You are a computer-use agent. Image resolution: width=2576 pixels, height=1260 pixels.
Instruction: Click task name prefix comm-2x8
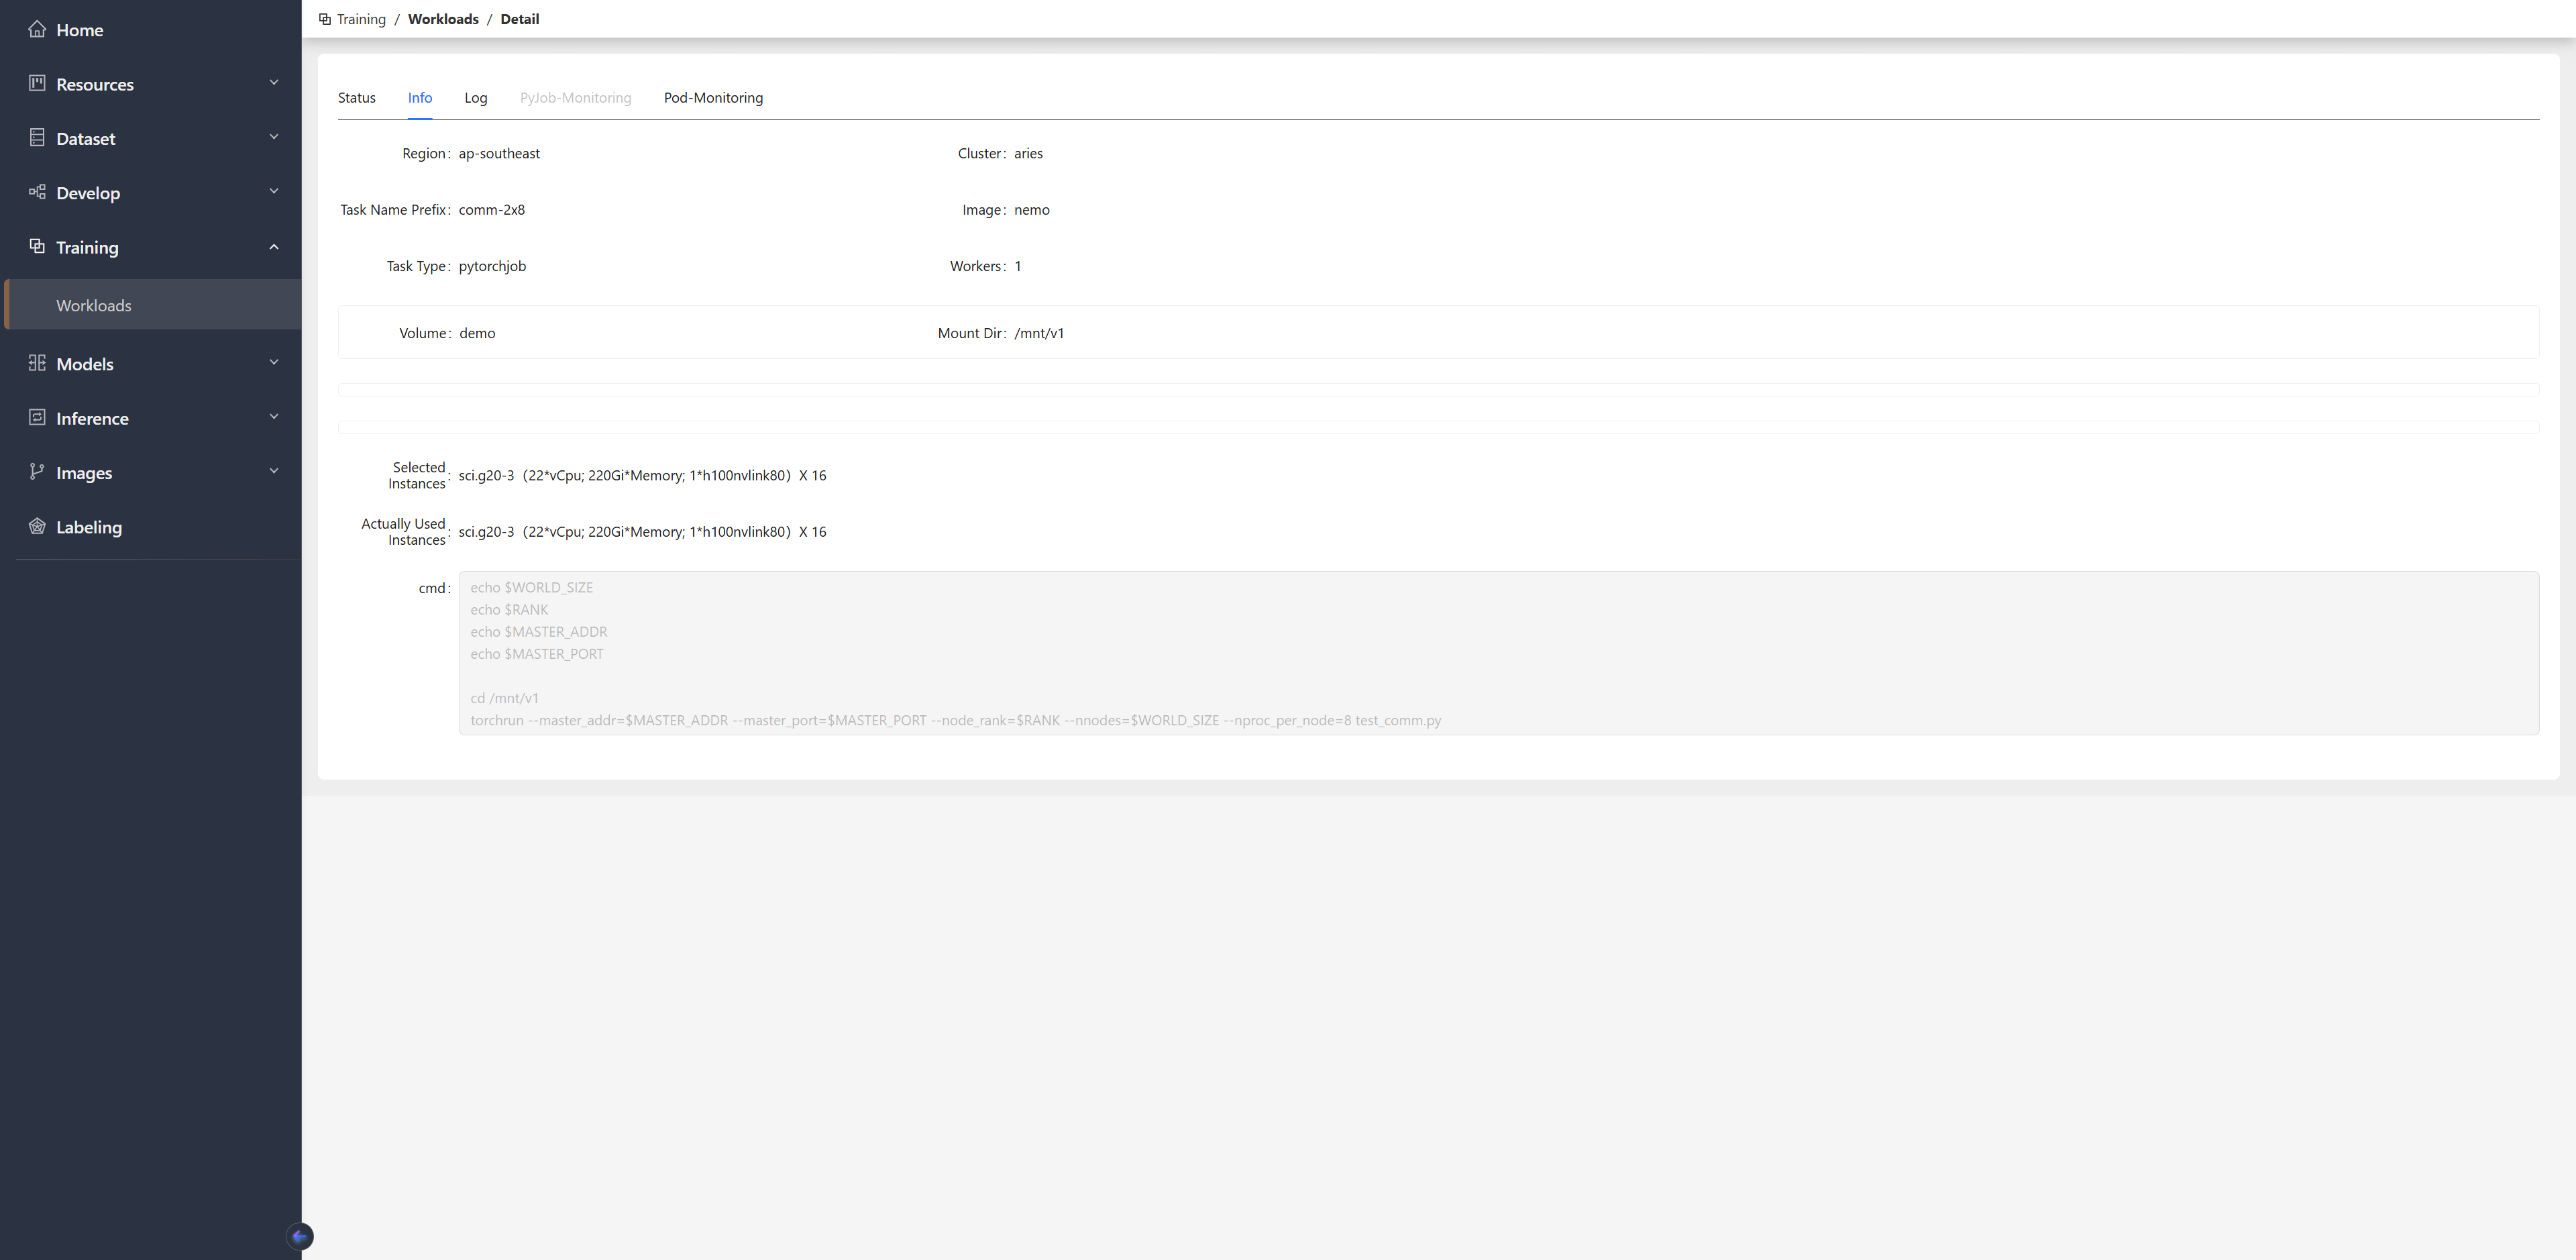click(492, 209)
